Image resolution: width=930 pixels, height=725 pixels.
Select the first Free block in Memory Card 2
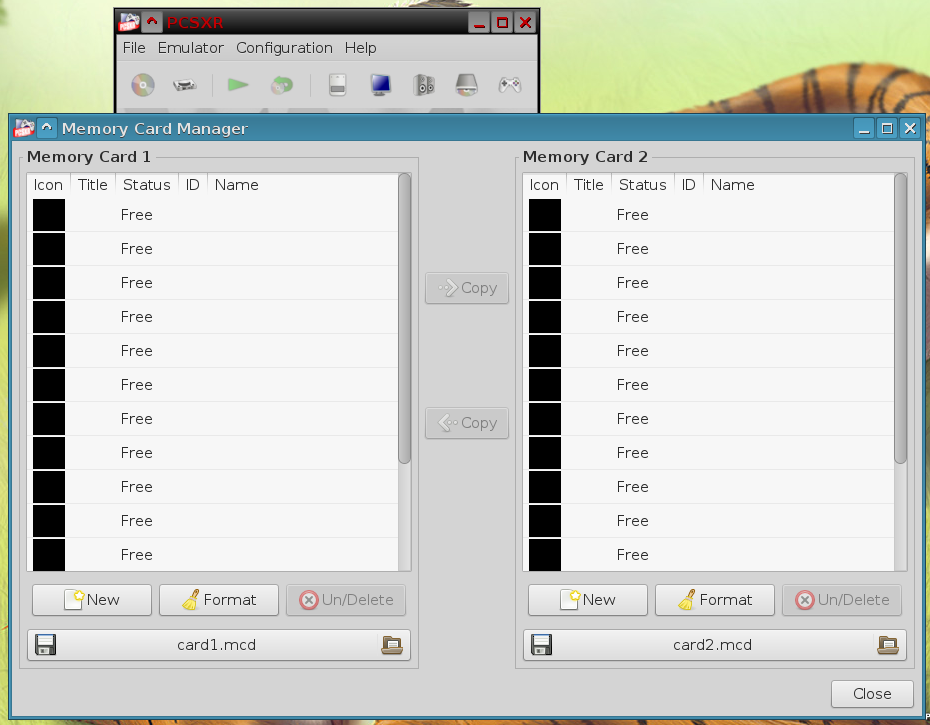point(709,215)
